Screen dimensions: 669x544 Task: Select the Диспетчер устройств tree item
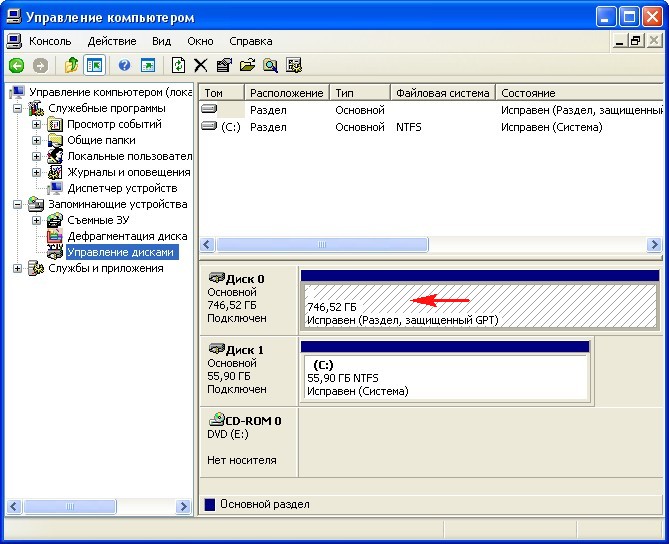122,188
